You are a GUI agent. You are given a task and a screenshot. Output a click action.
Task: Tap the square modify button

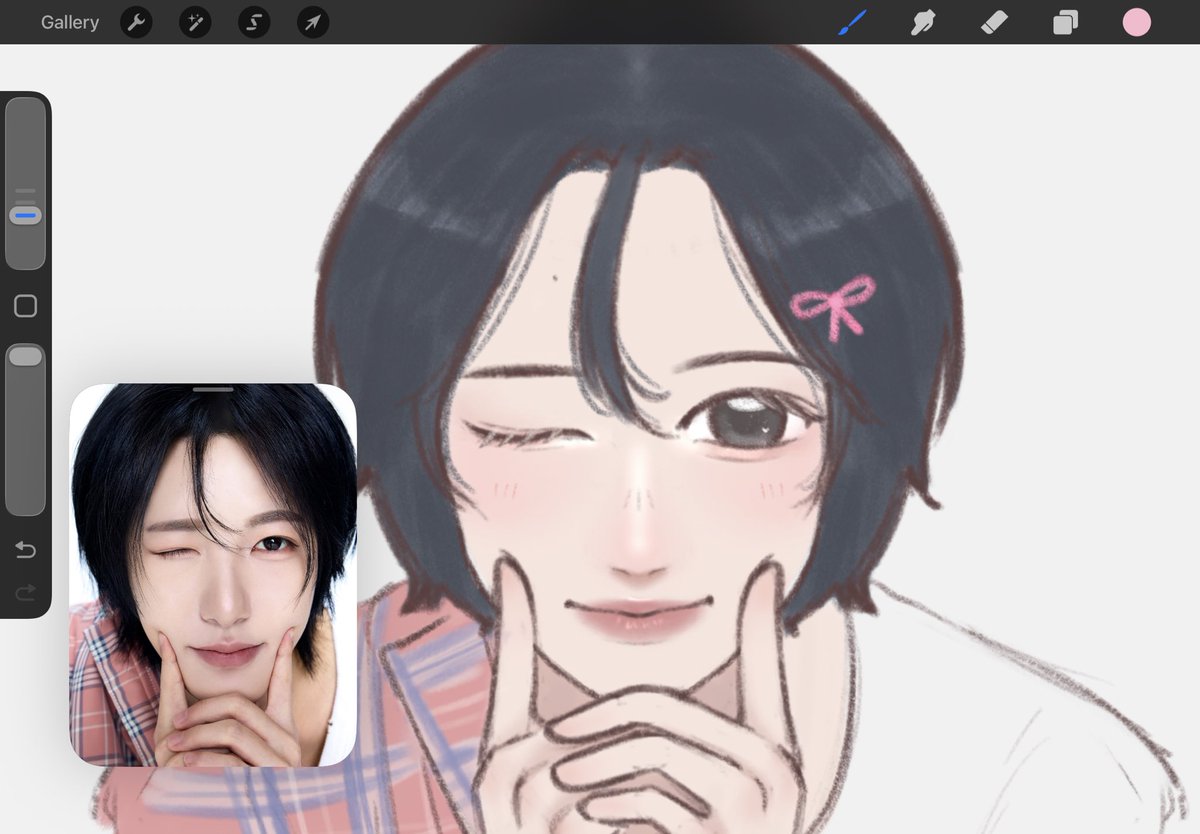pyautogui.click(x=25, y=306)
